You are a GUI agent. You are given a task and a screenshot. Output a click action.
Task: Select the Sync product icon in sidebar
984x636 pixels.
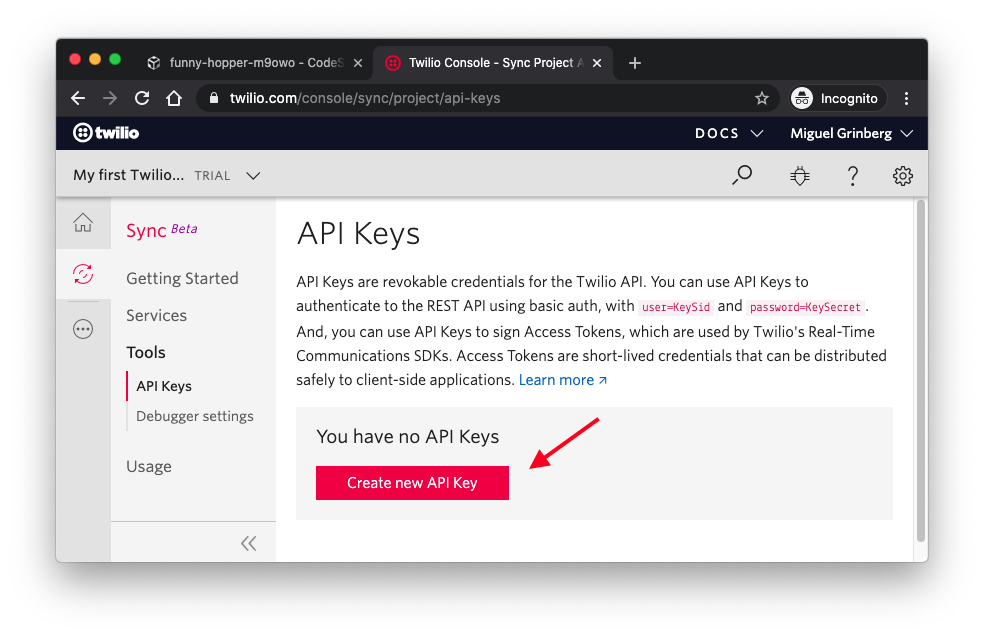point(83,274)
